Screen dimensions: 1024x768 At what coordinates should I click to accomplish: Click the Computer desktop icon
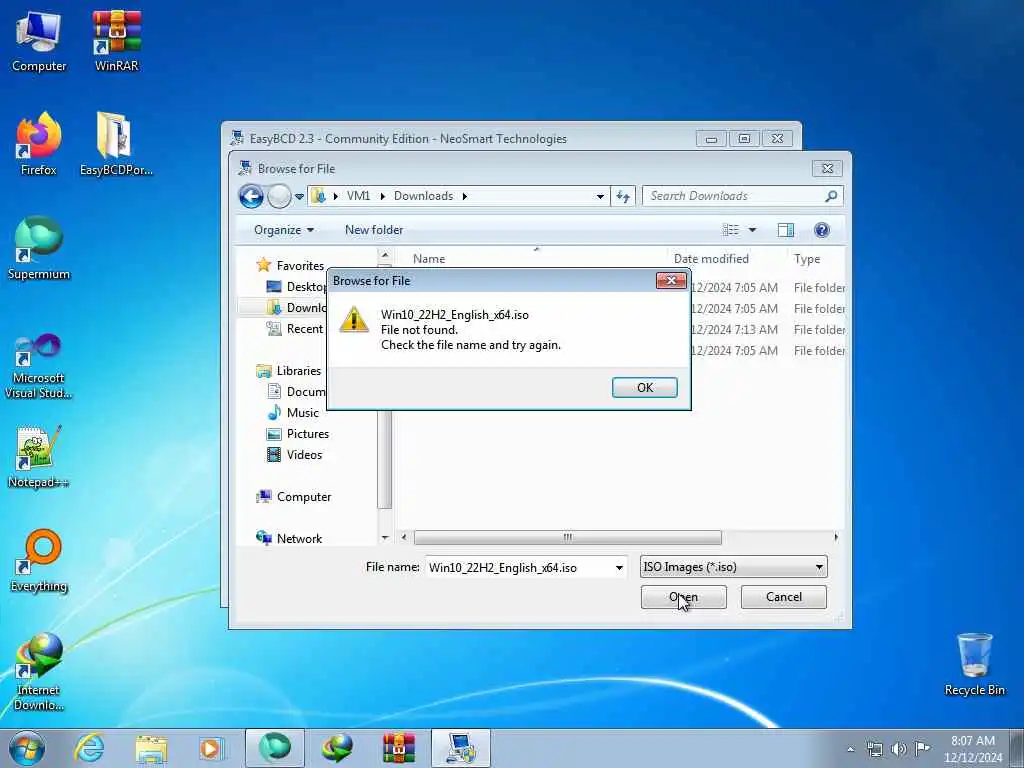[39, 41]
